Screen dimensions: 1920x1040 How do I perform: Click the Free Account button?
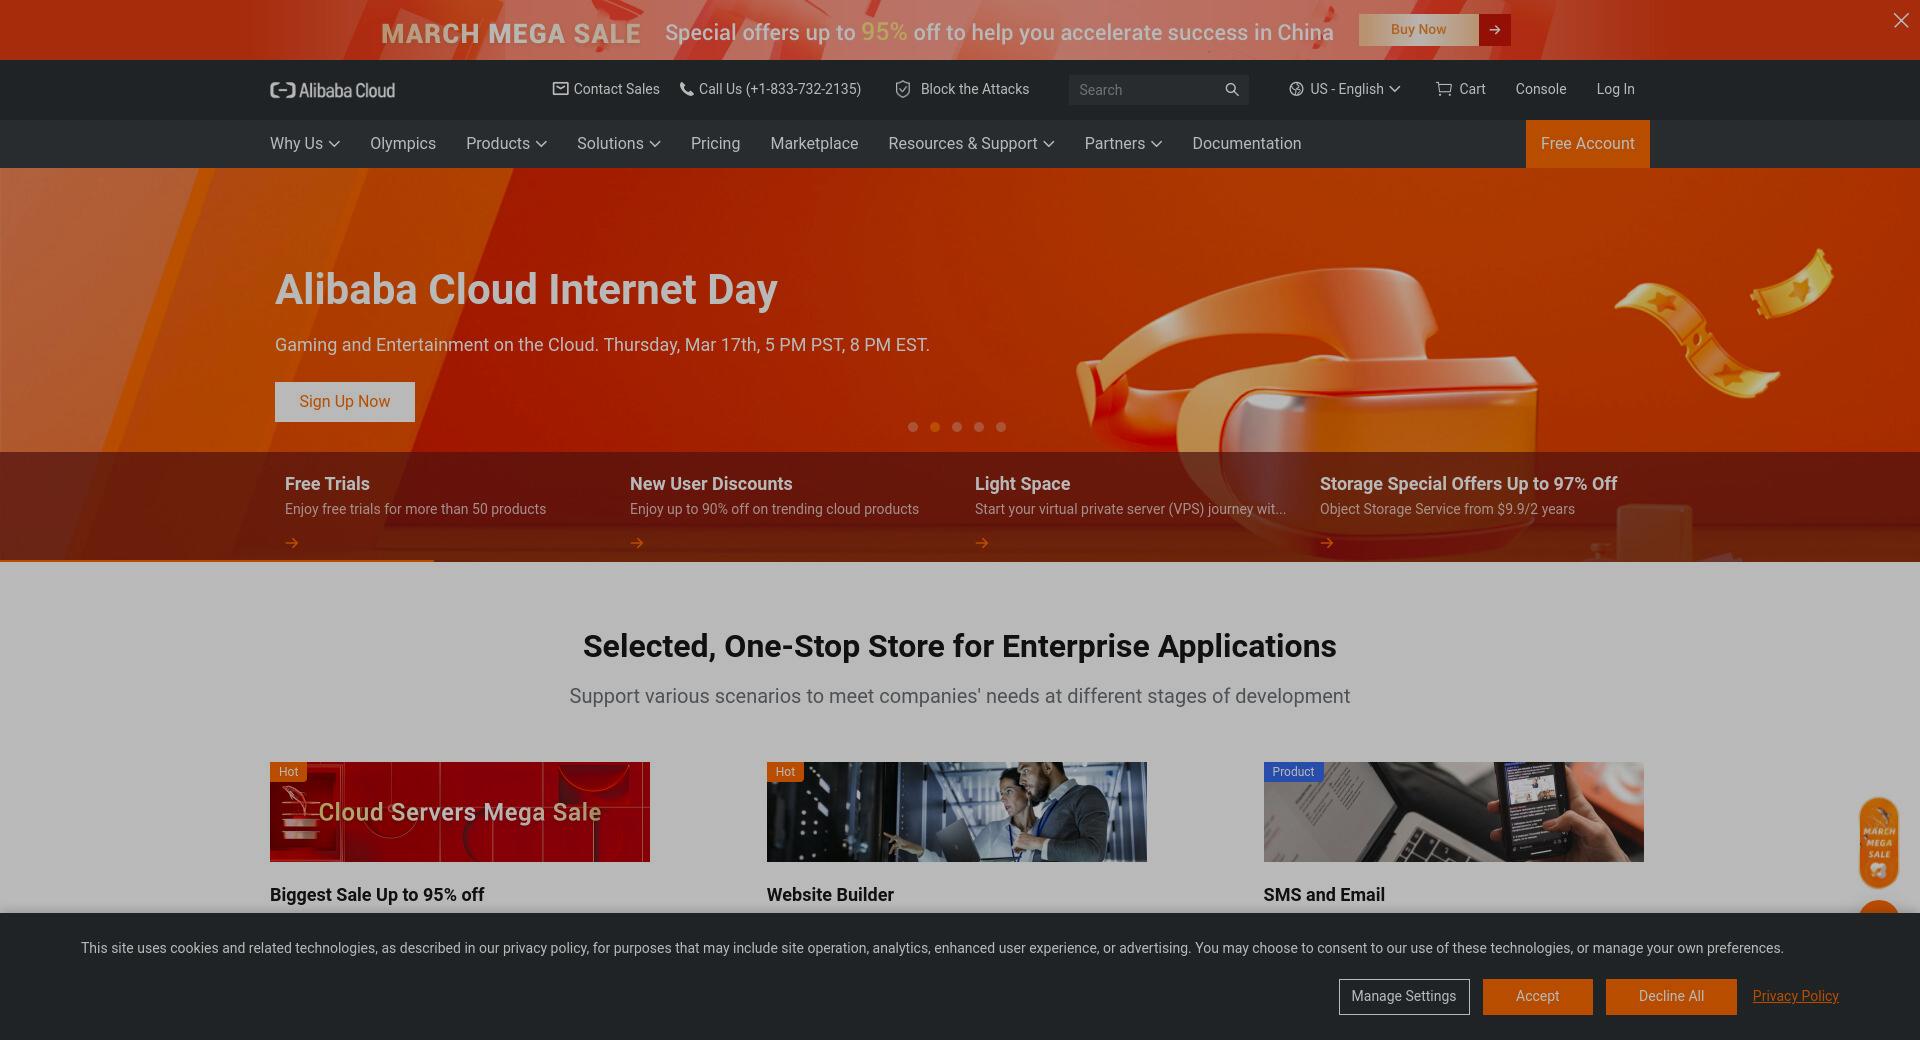tap(1587, 144)
